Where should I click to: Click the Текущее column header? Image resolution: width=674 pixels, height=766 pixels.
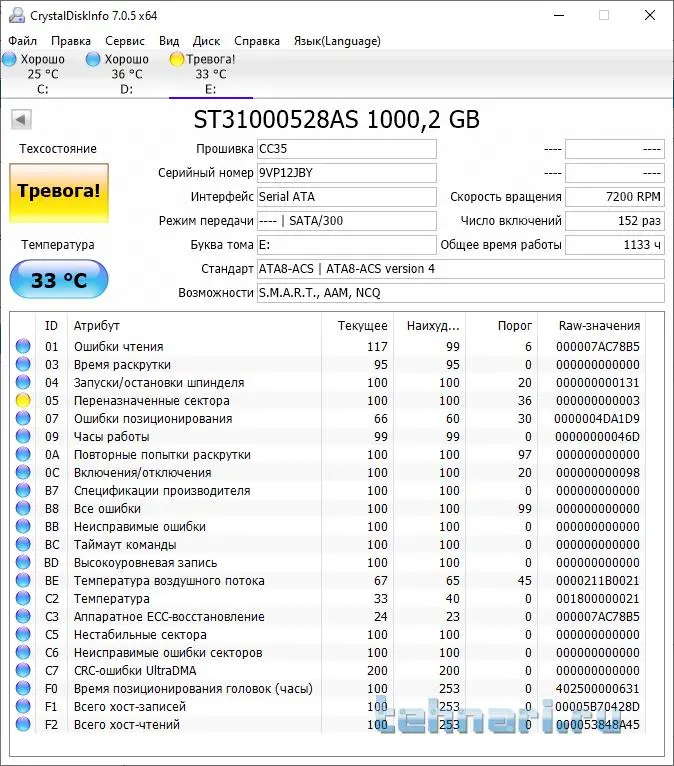362,326
